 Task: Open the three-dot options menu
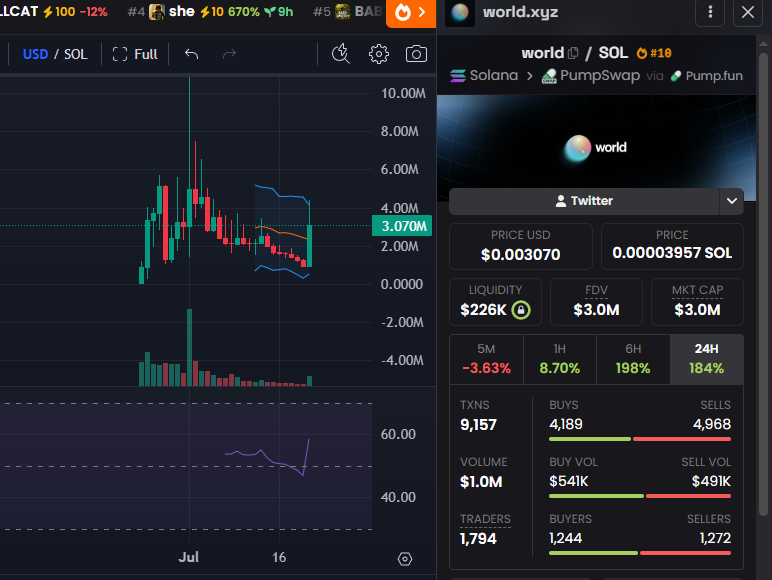(x=709, y=12)
